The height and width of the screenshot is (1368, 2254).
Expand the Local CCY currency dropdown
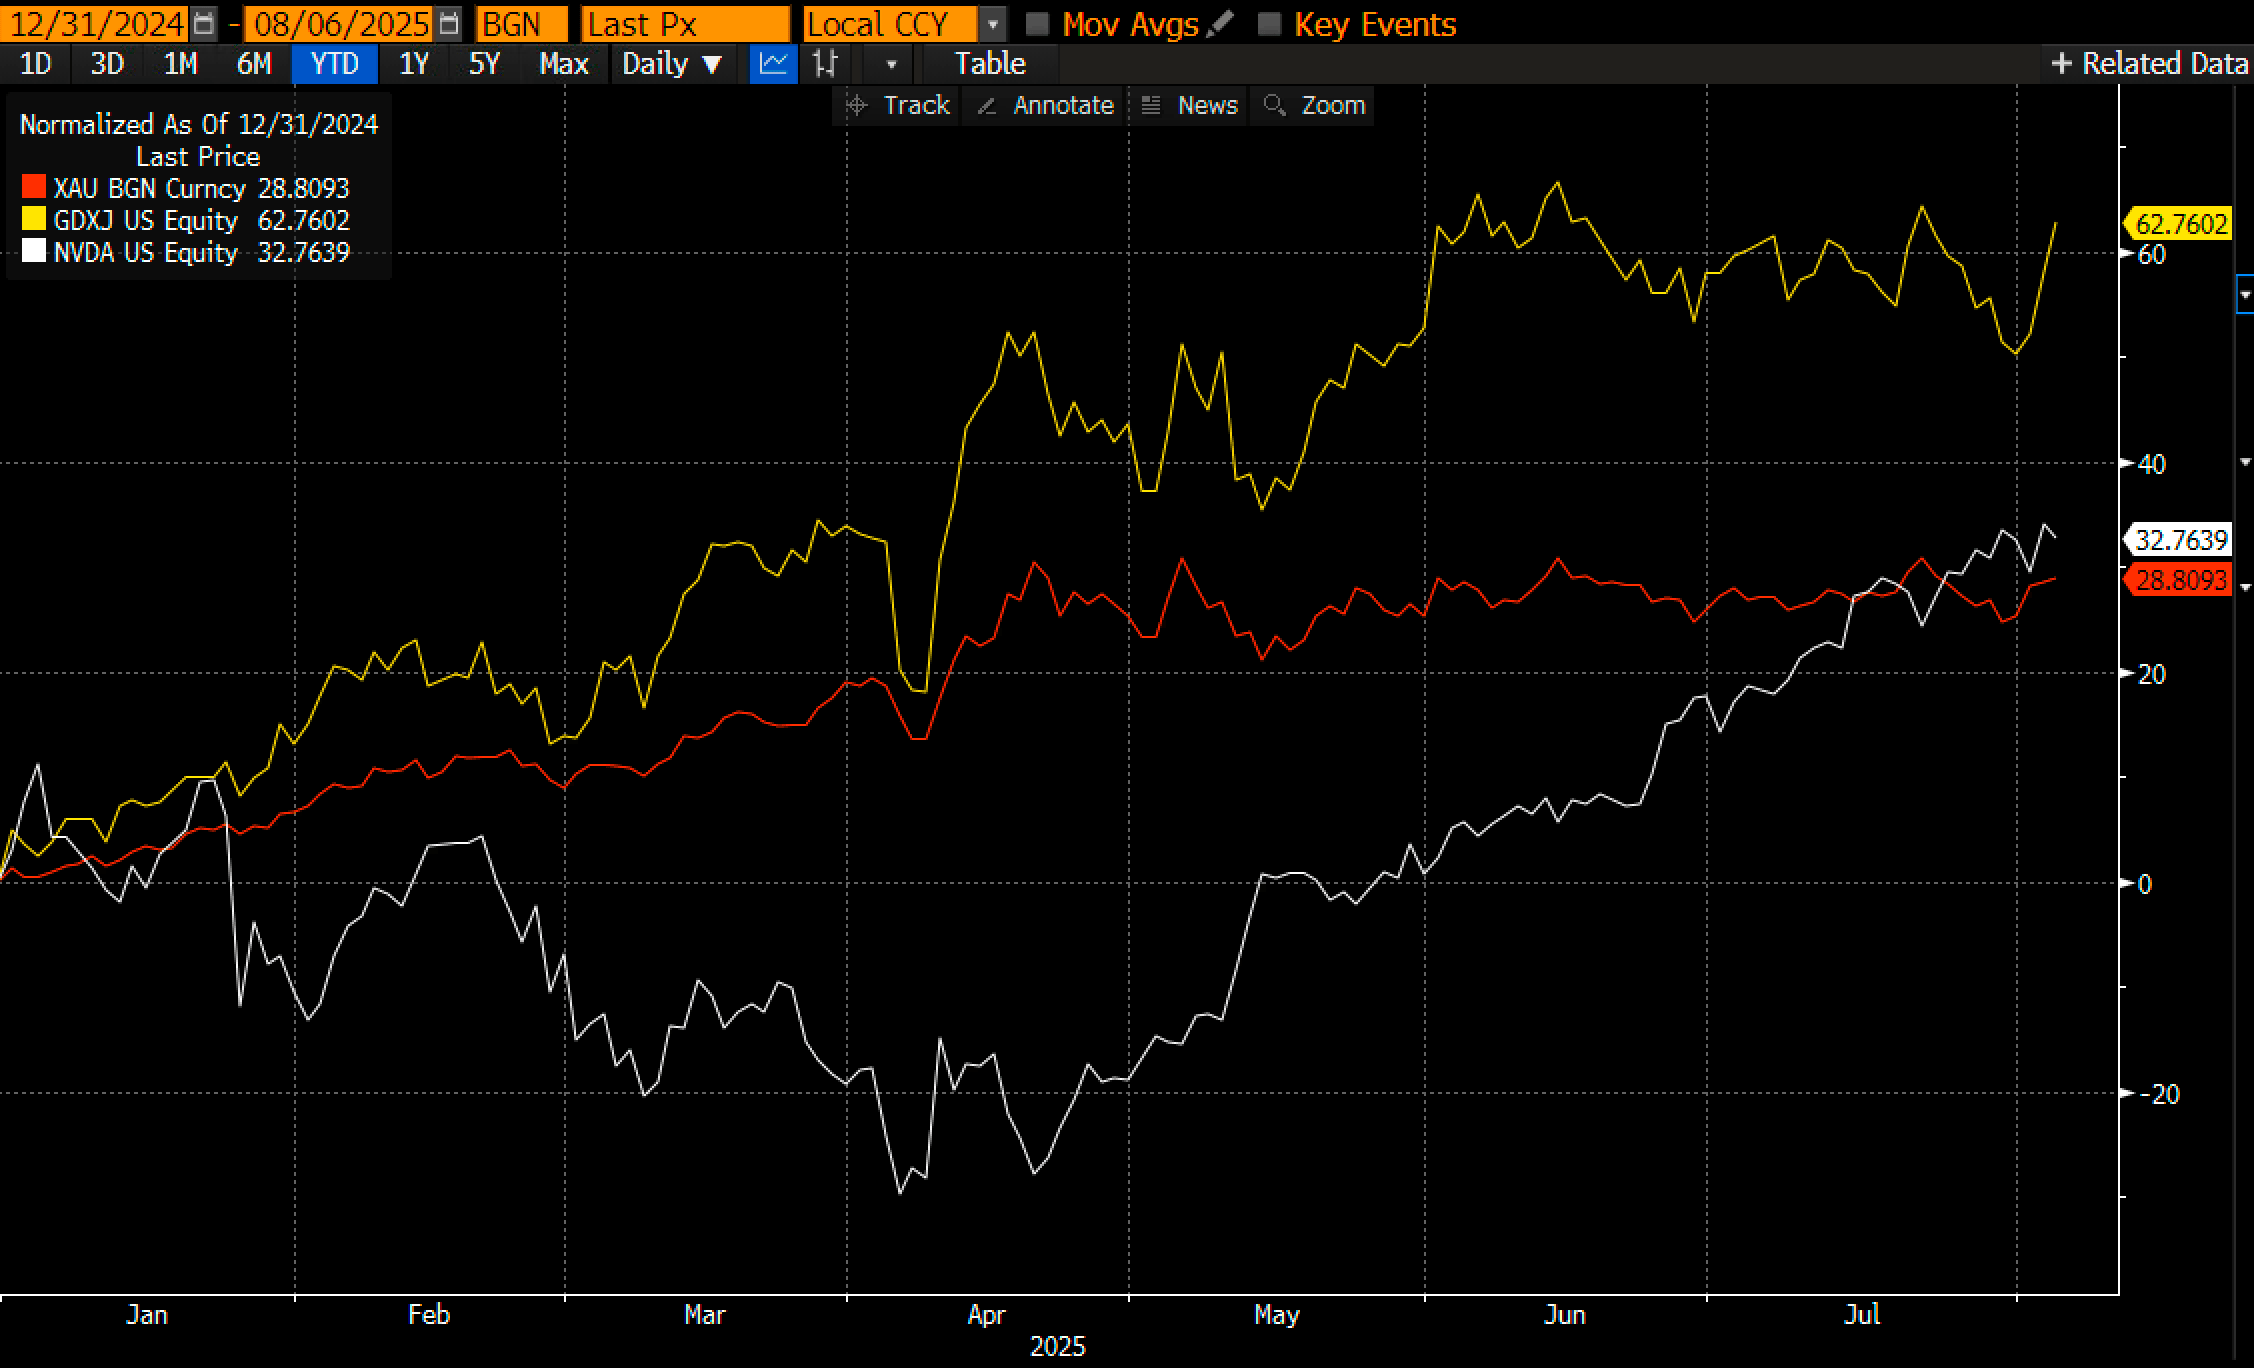[x=992, y=24]
